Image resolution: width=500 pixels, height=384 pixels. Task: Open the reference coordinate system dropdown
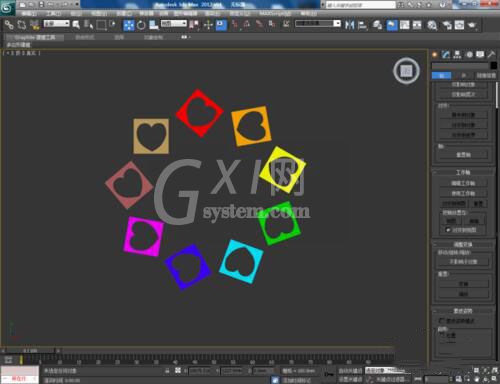[174, 24]
